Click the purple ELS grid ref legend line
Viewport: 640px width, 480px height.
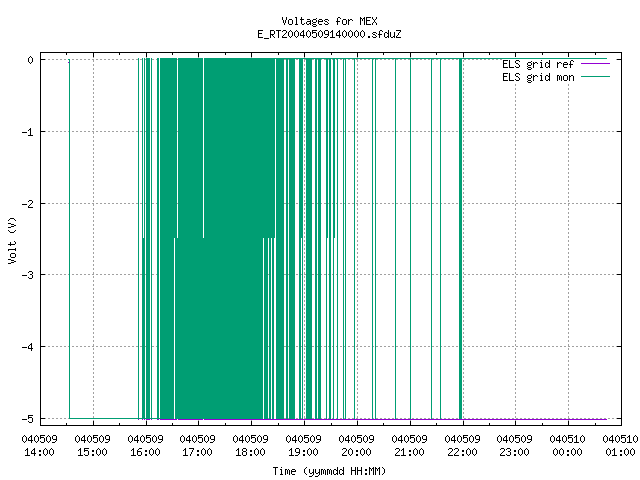point(595,64)
